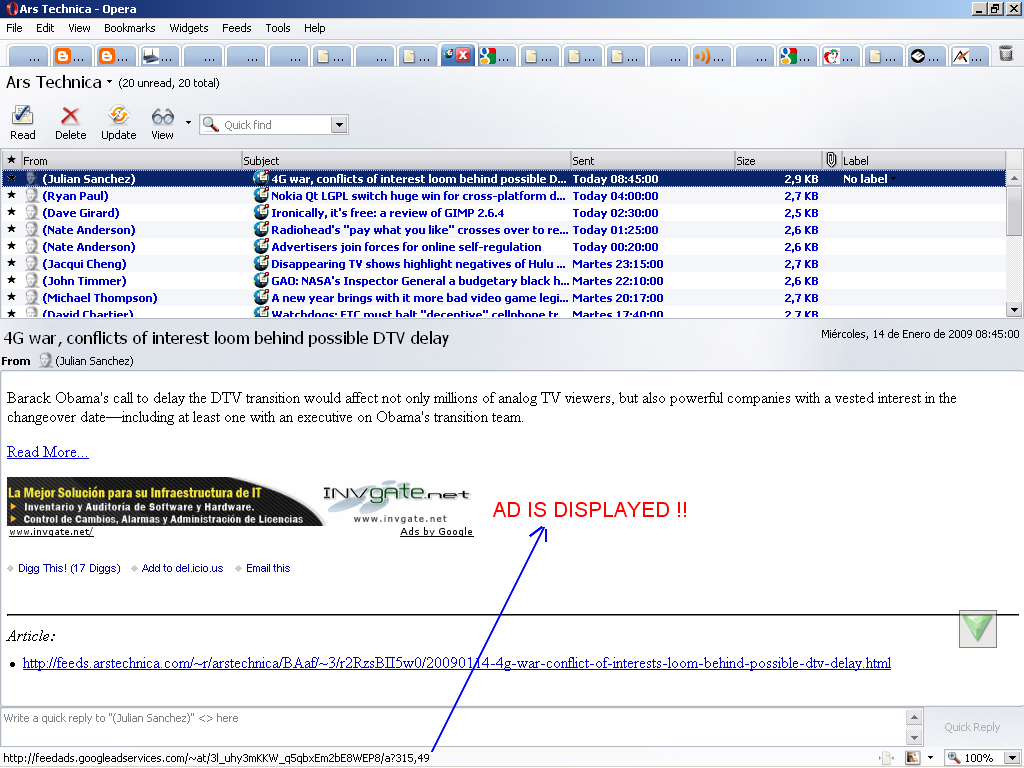The image size is (1024, 768).
Task: Click the quick reply text field
Action: pos(450,718)
